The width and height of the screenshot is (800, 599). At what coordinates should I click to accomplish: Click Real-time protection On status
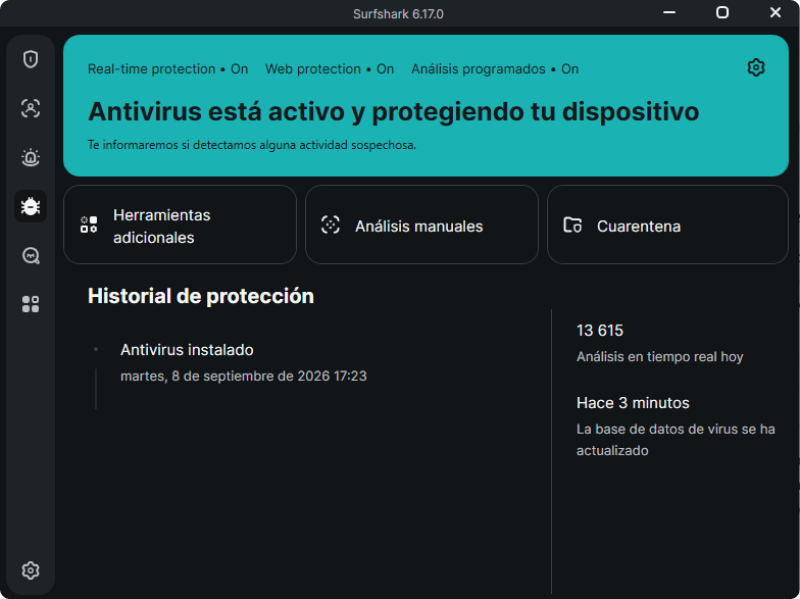(x=168, y=69)
